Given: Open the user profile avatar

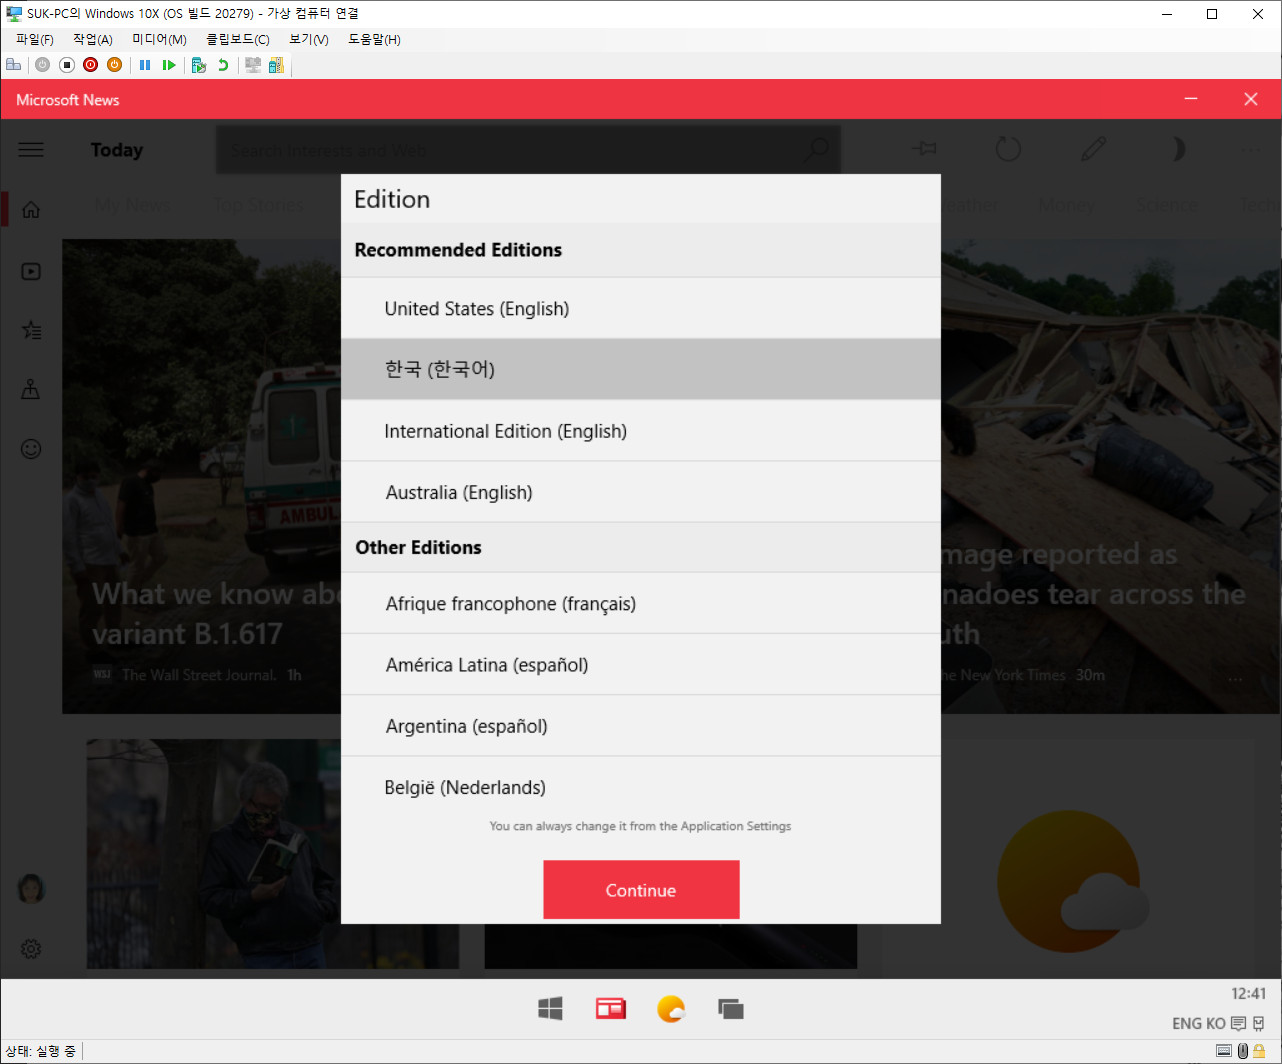Looking at the screenshot, I should pos(31,887).
